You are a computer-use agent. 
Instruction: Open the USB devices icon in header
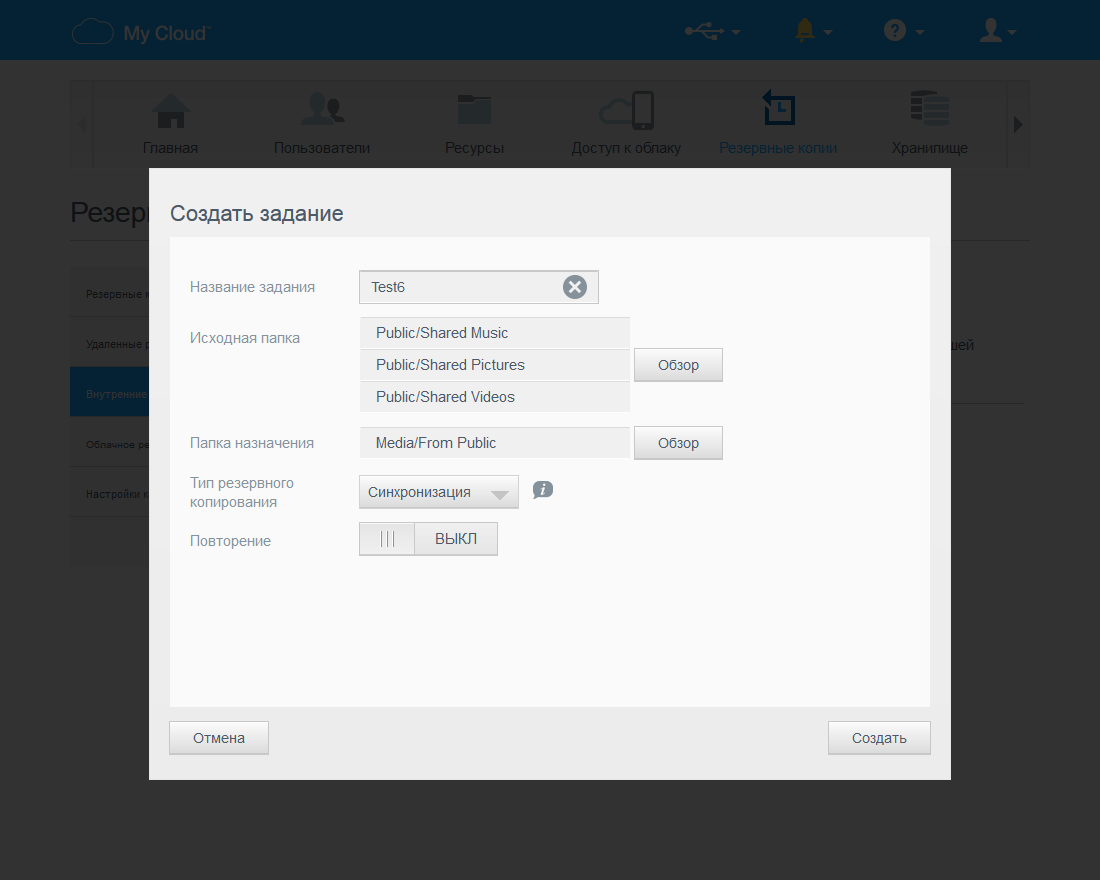704,30
